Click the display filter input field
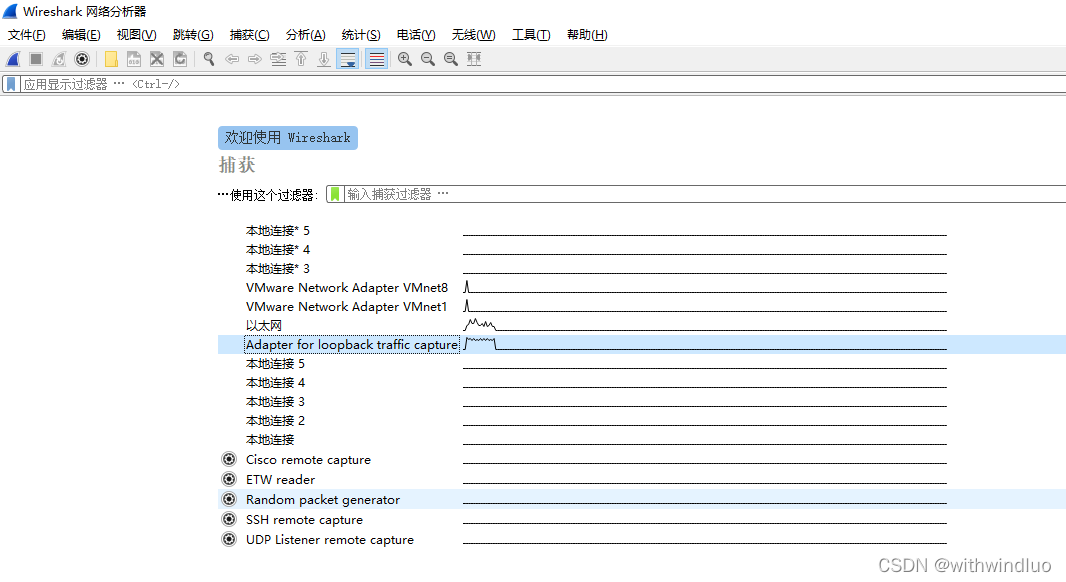1066x582 pixels. coord(543,84)
